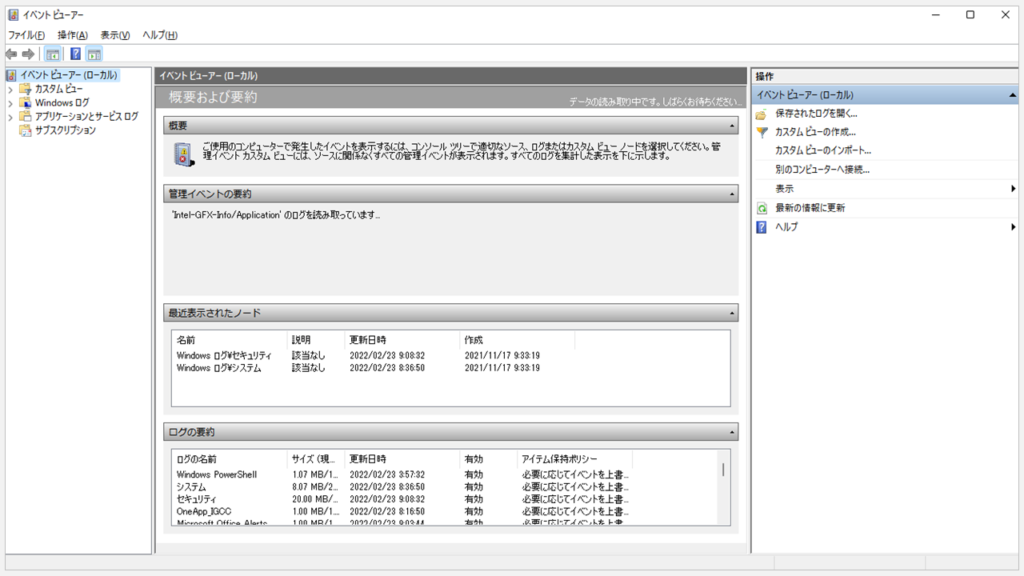Viewport: 1024px width, 576px height.
Task: Click カスタム ビューのインポート action link
Action: [823, 151]
